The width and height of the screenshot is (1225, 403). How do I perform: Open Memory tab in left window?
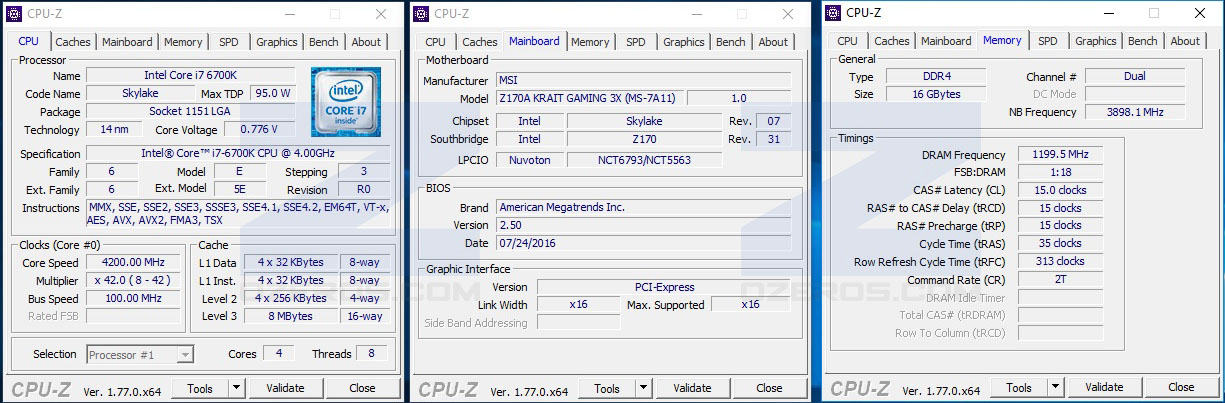pyautogui.click(x=183, y=42)
